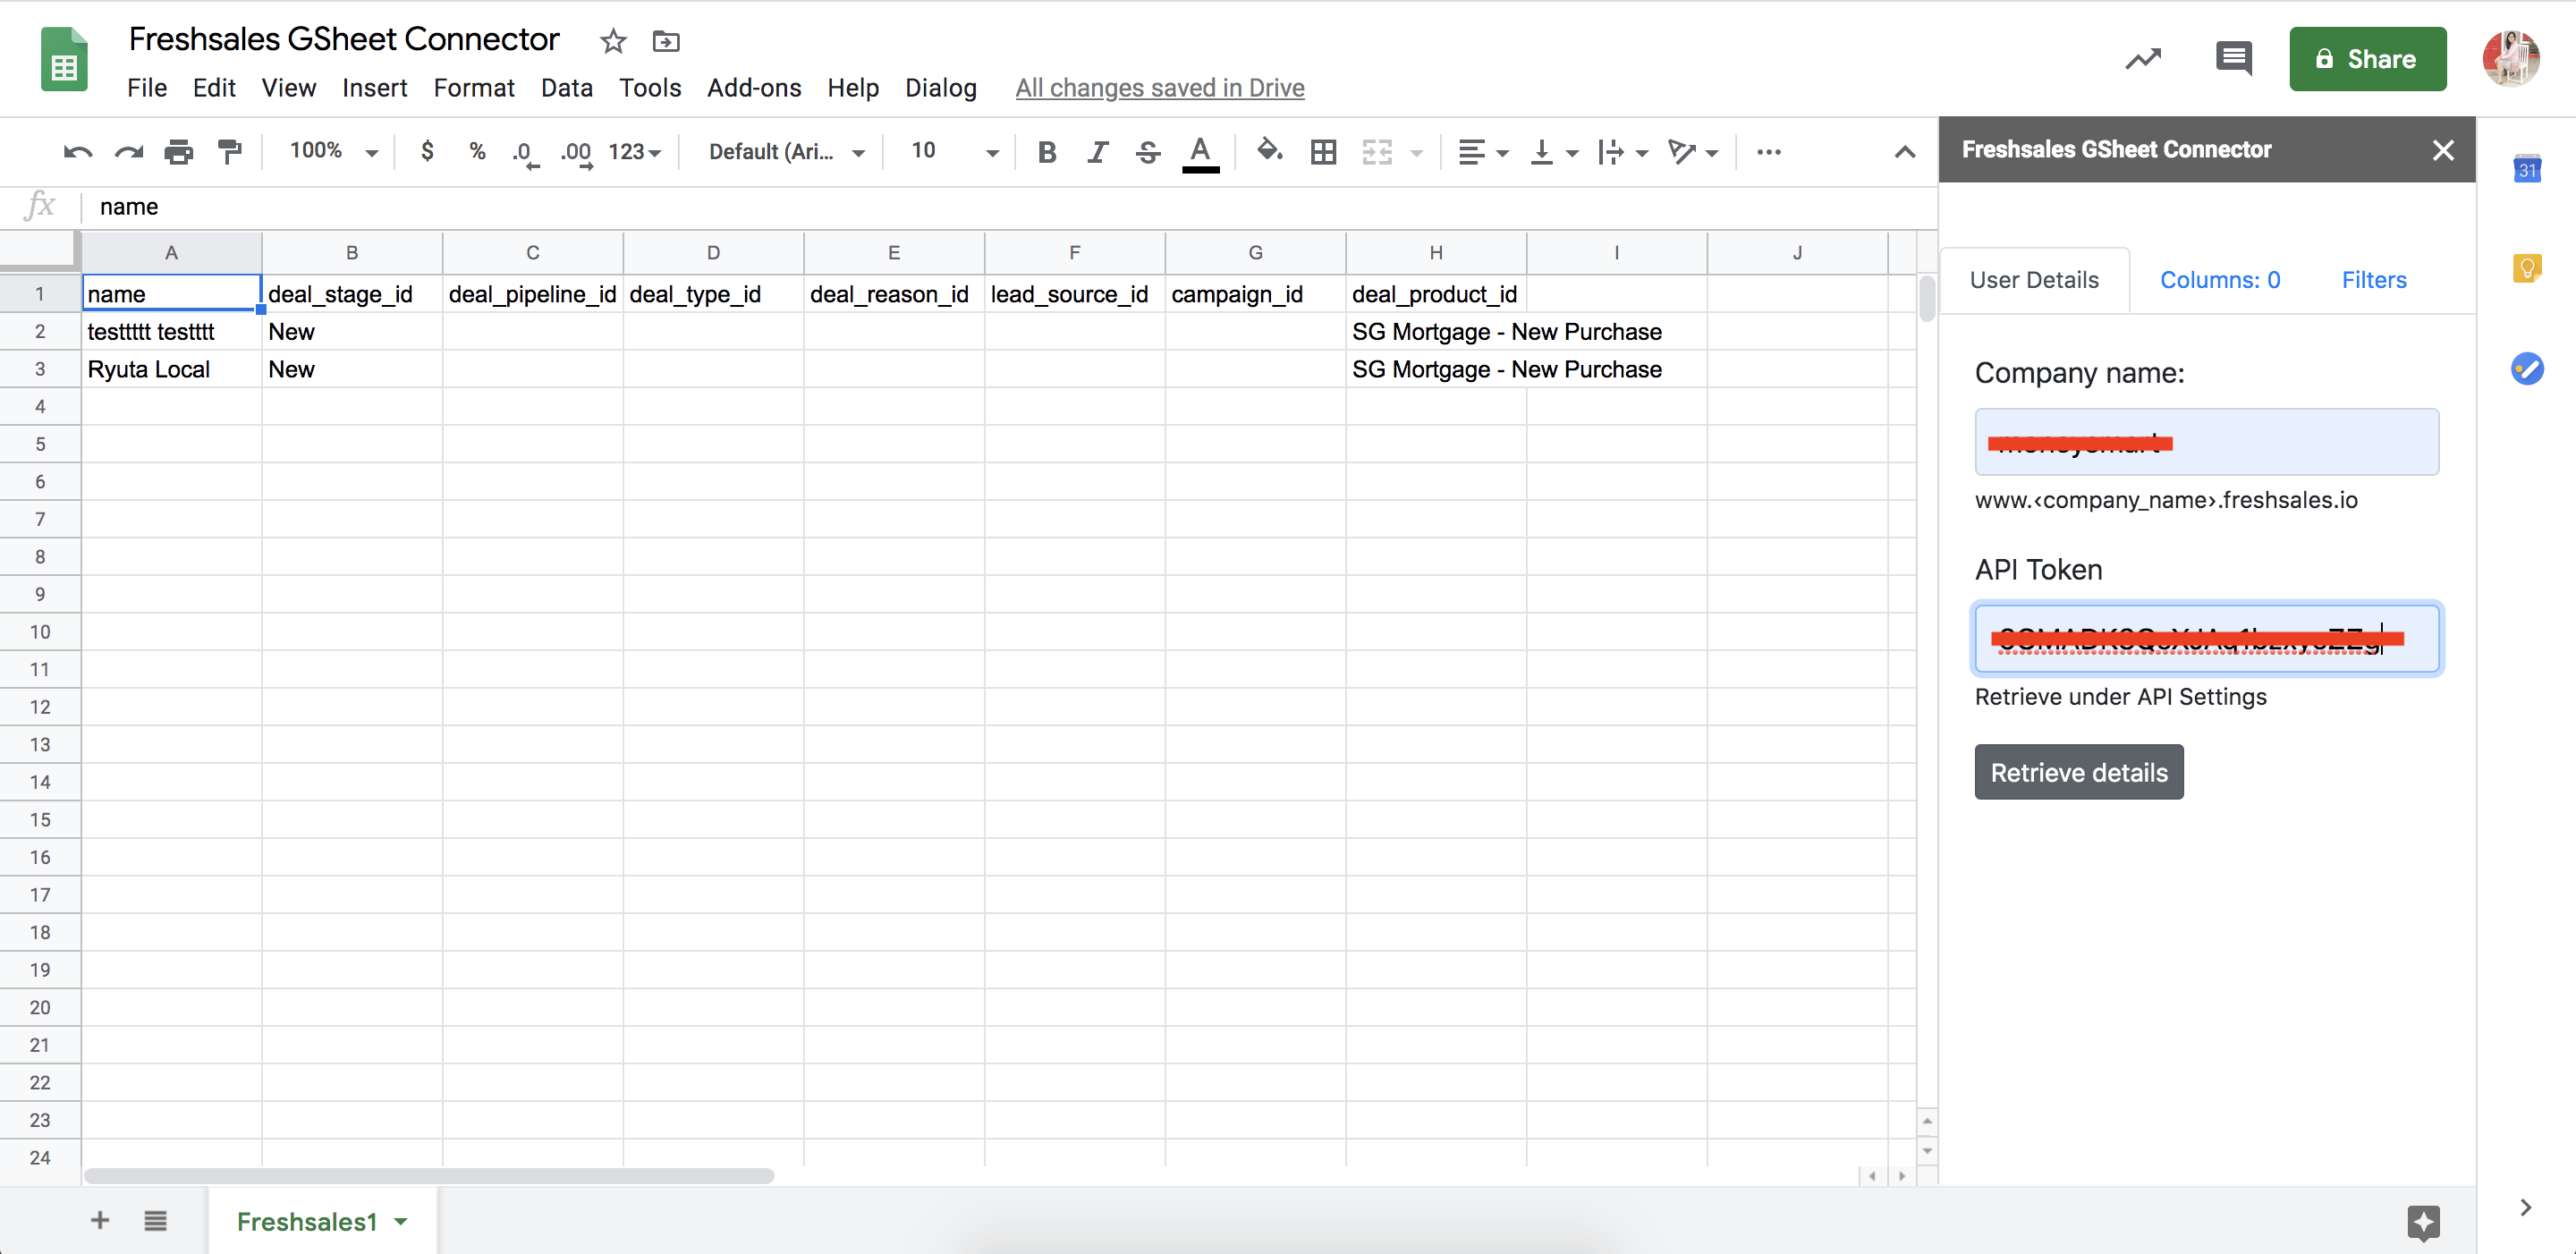Open the 123 number format dropdown
The height and width of the screenshot is (1254, 2576).
pyautogui.click(x=635, y=152)
